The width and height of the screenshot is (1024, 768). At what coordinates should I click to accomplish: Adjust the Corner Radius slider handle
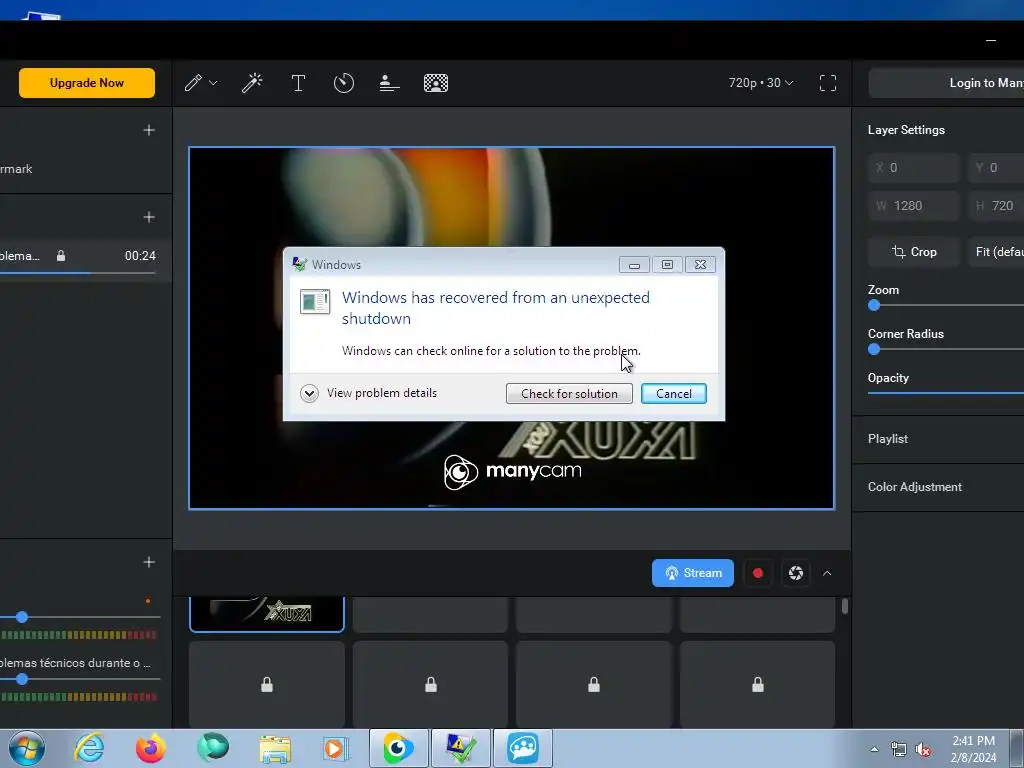pos(874,349)
